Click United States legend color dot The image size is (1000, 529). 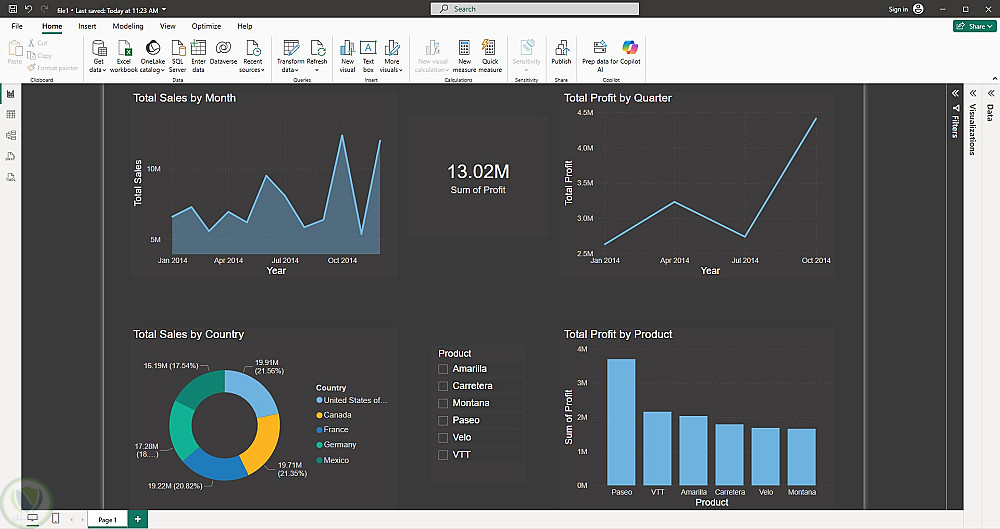tap(319, 400)
